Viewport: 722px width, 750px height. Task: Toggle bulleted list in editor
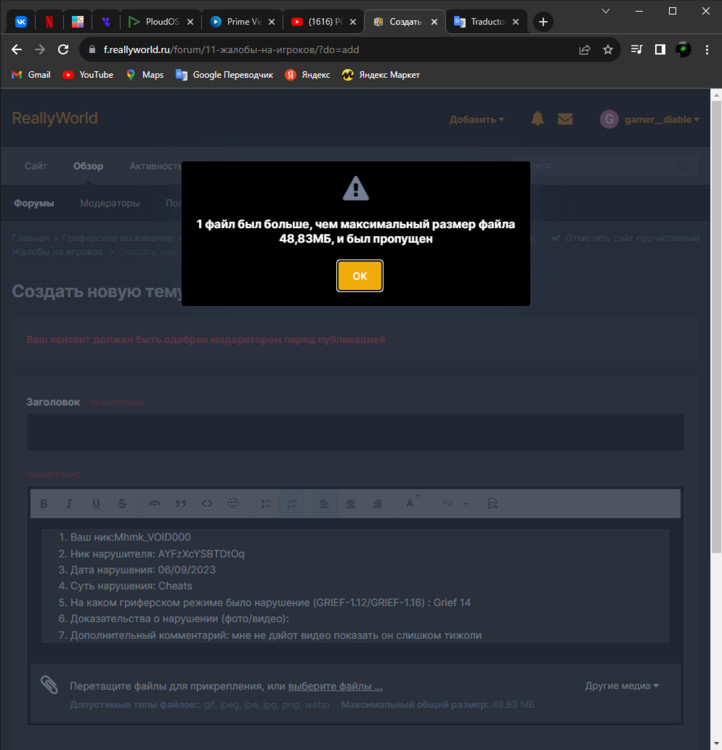[266, 504]
